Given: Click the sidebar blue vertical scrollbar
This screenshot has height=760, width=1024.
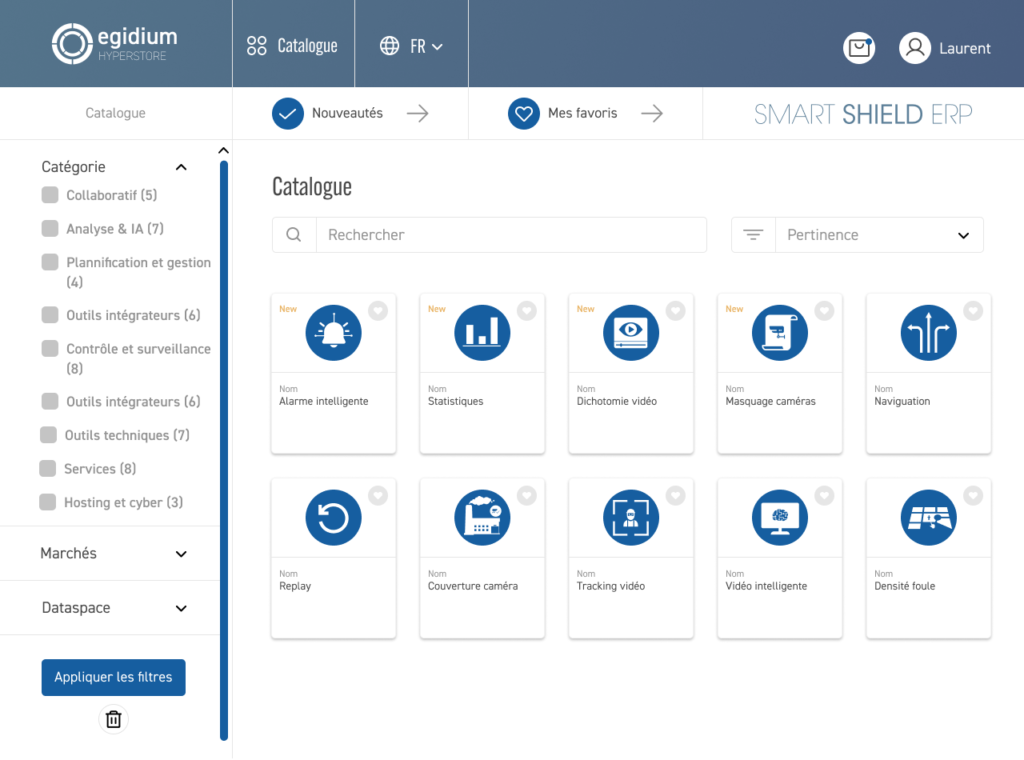Looking at the screenshot, I should (224, 450).
